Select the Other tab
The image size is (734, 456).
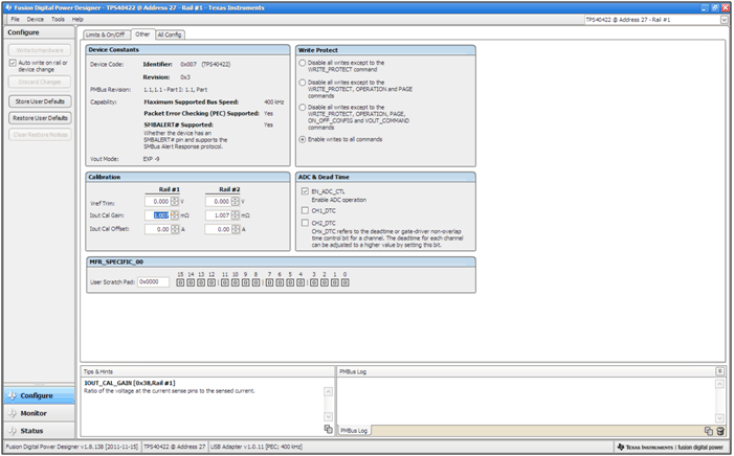click(142, 34)
